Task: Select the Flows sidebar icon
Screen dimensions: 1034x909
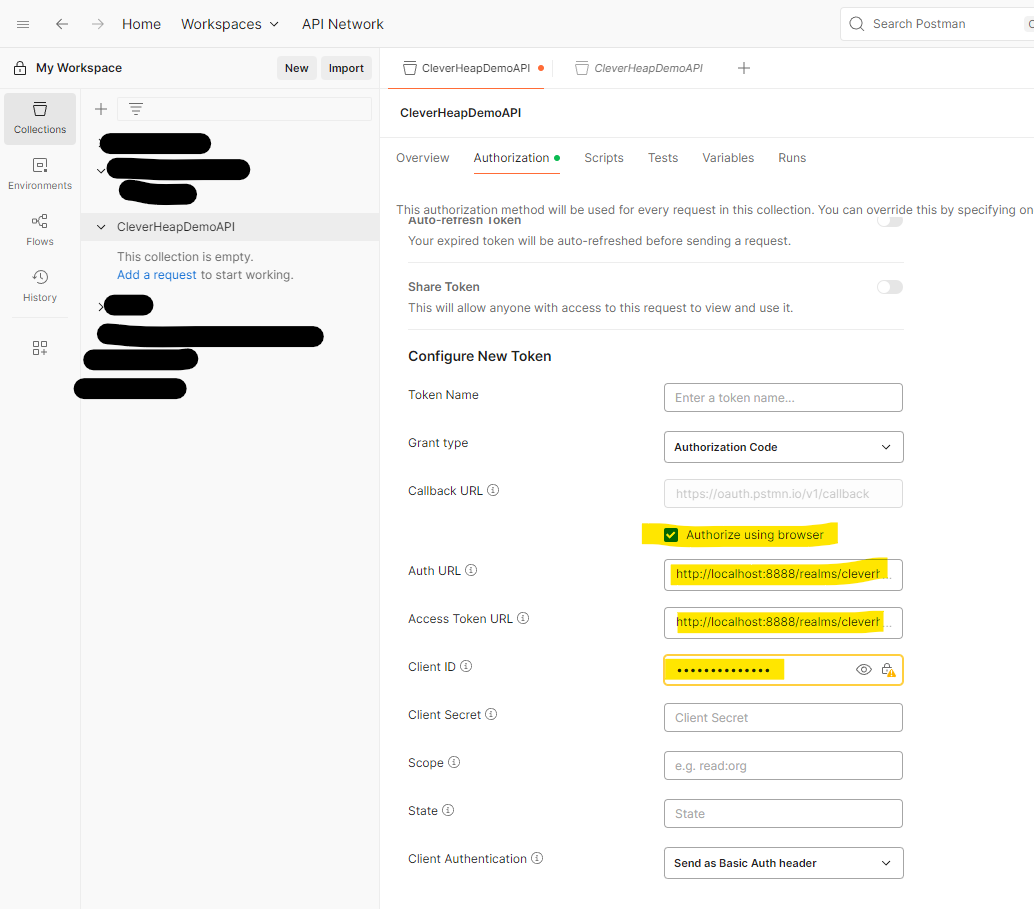Action: (x=39, y=228)
